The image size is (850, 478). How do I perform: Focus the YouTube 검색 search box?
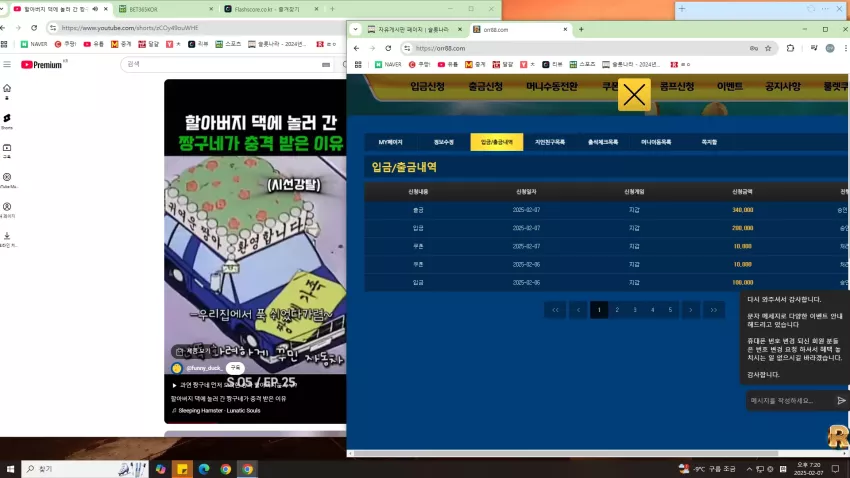222,64
